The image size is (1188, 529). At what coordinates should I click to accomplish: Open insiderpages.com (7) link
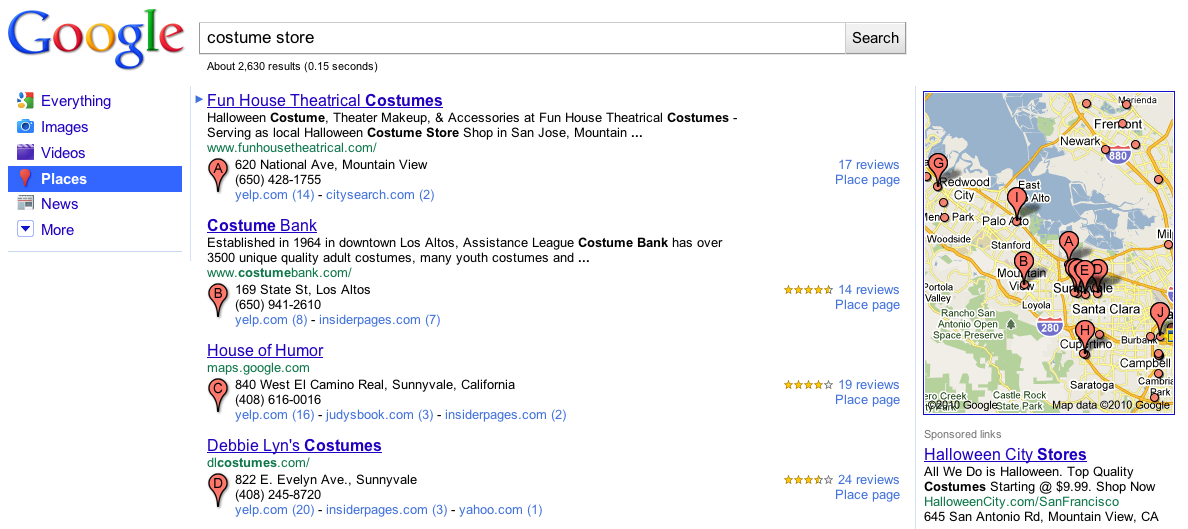[x=380, y=320]
